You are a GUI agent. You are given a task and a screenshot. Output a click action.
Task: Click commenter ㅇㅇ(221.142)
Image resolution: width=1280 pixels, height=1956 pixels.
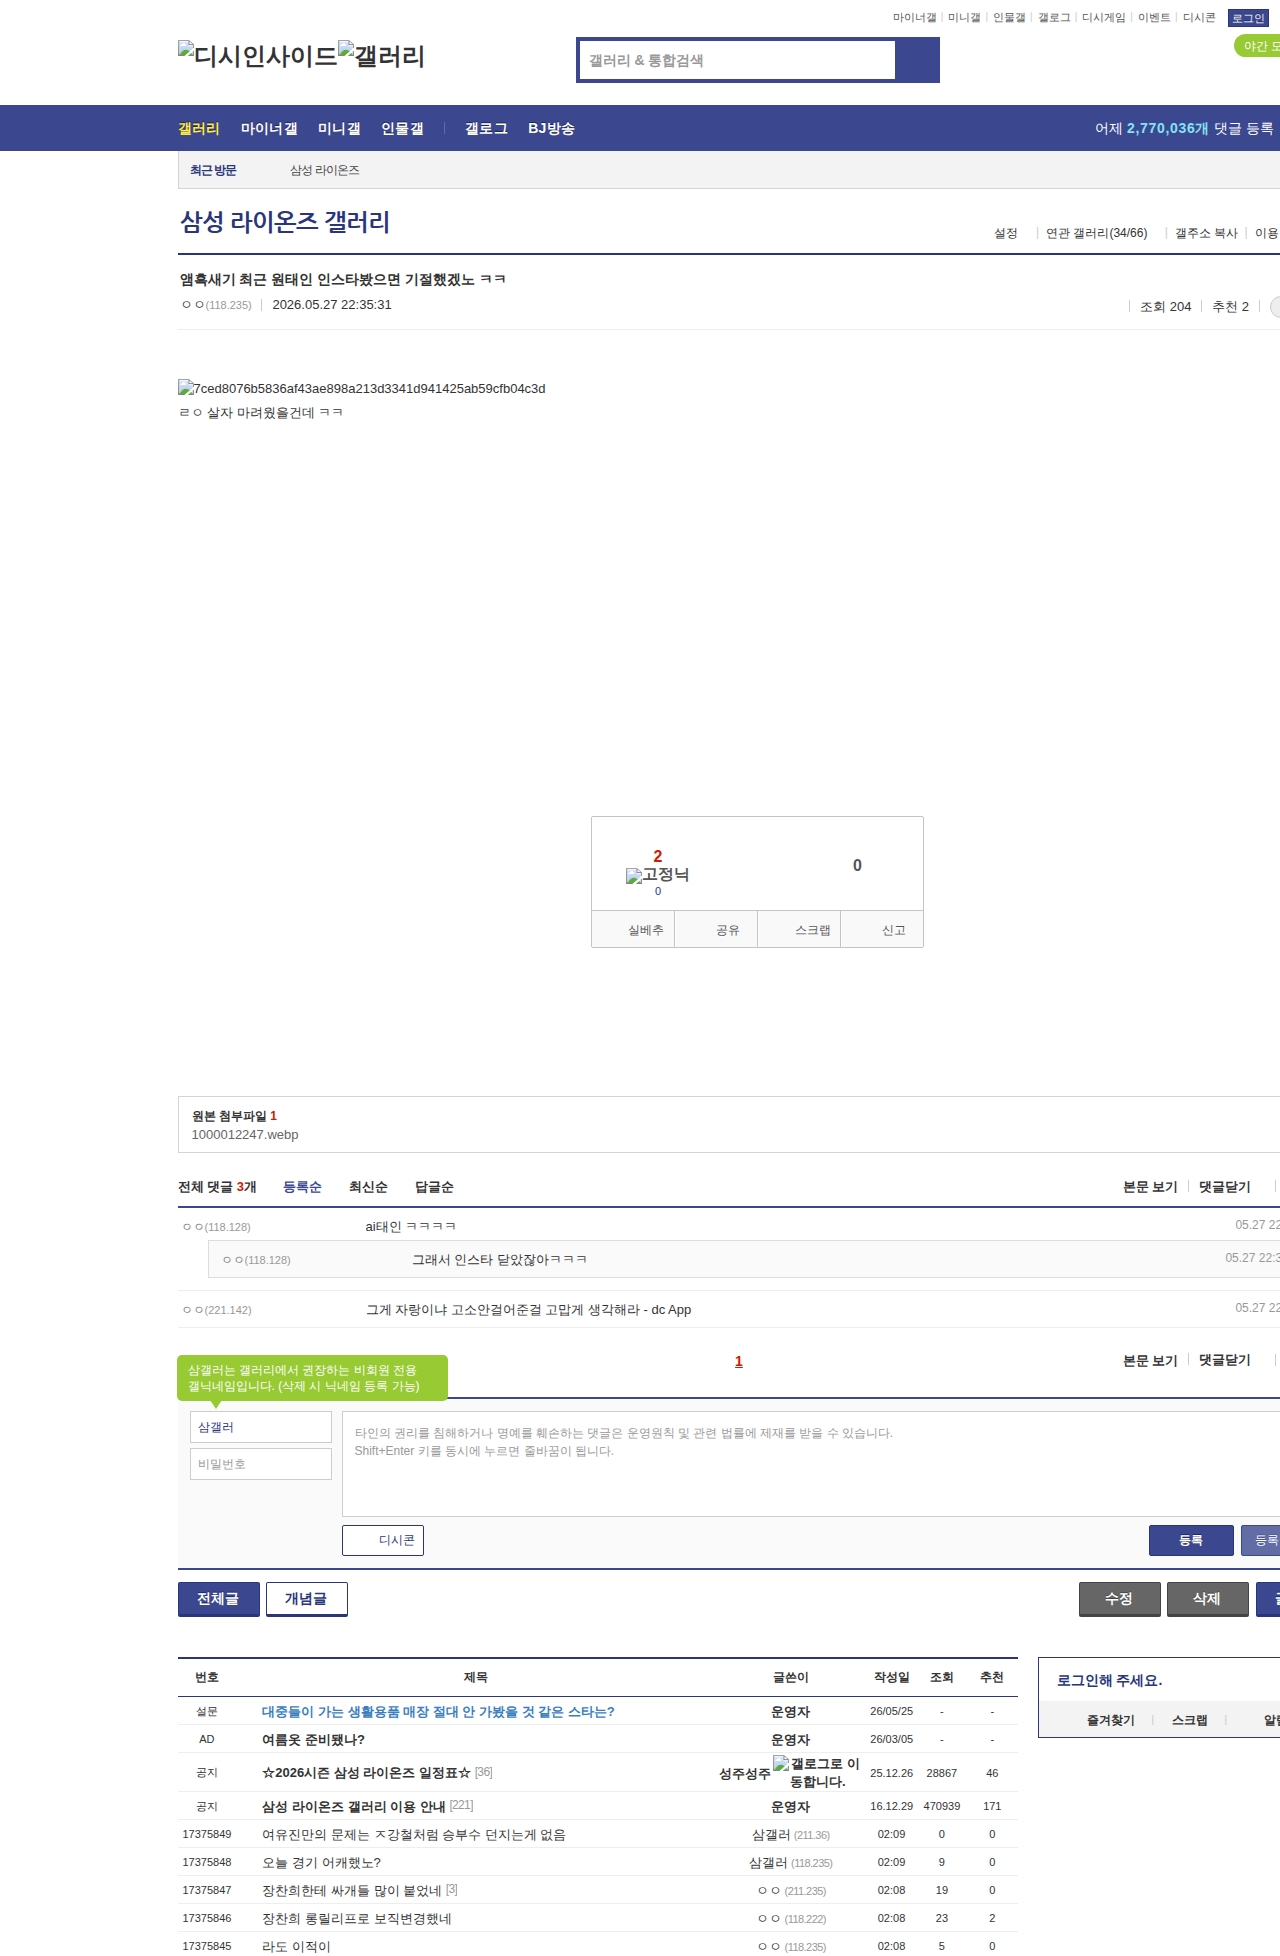[x=217, y=1310]
